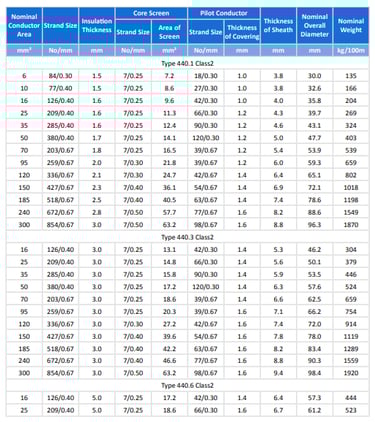
Task: Click the nominal weight value '1920'
Action: 351,373
